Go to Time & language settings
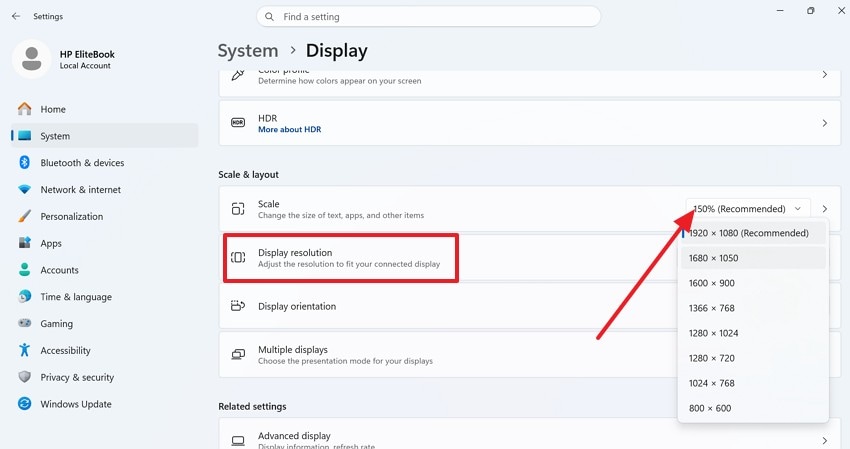The height and width of the screenshot is (449, 850). (105, 297)
